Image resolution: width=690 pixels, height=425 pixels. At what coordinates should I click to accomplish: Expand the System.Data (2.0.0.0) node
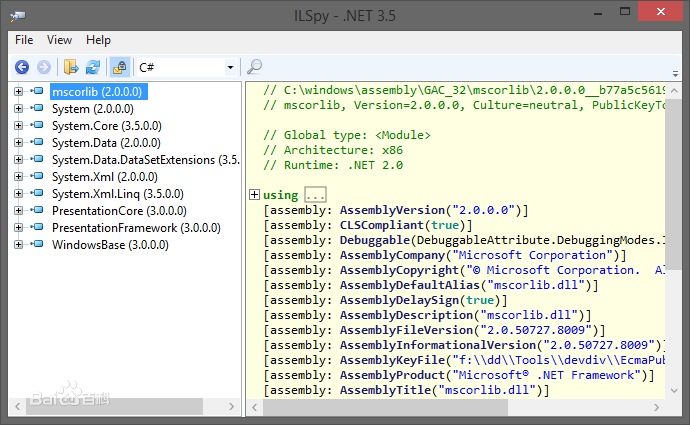tap(18, 143)
